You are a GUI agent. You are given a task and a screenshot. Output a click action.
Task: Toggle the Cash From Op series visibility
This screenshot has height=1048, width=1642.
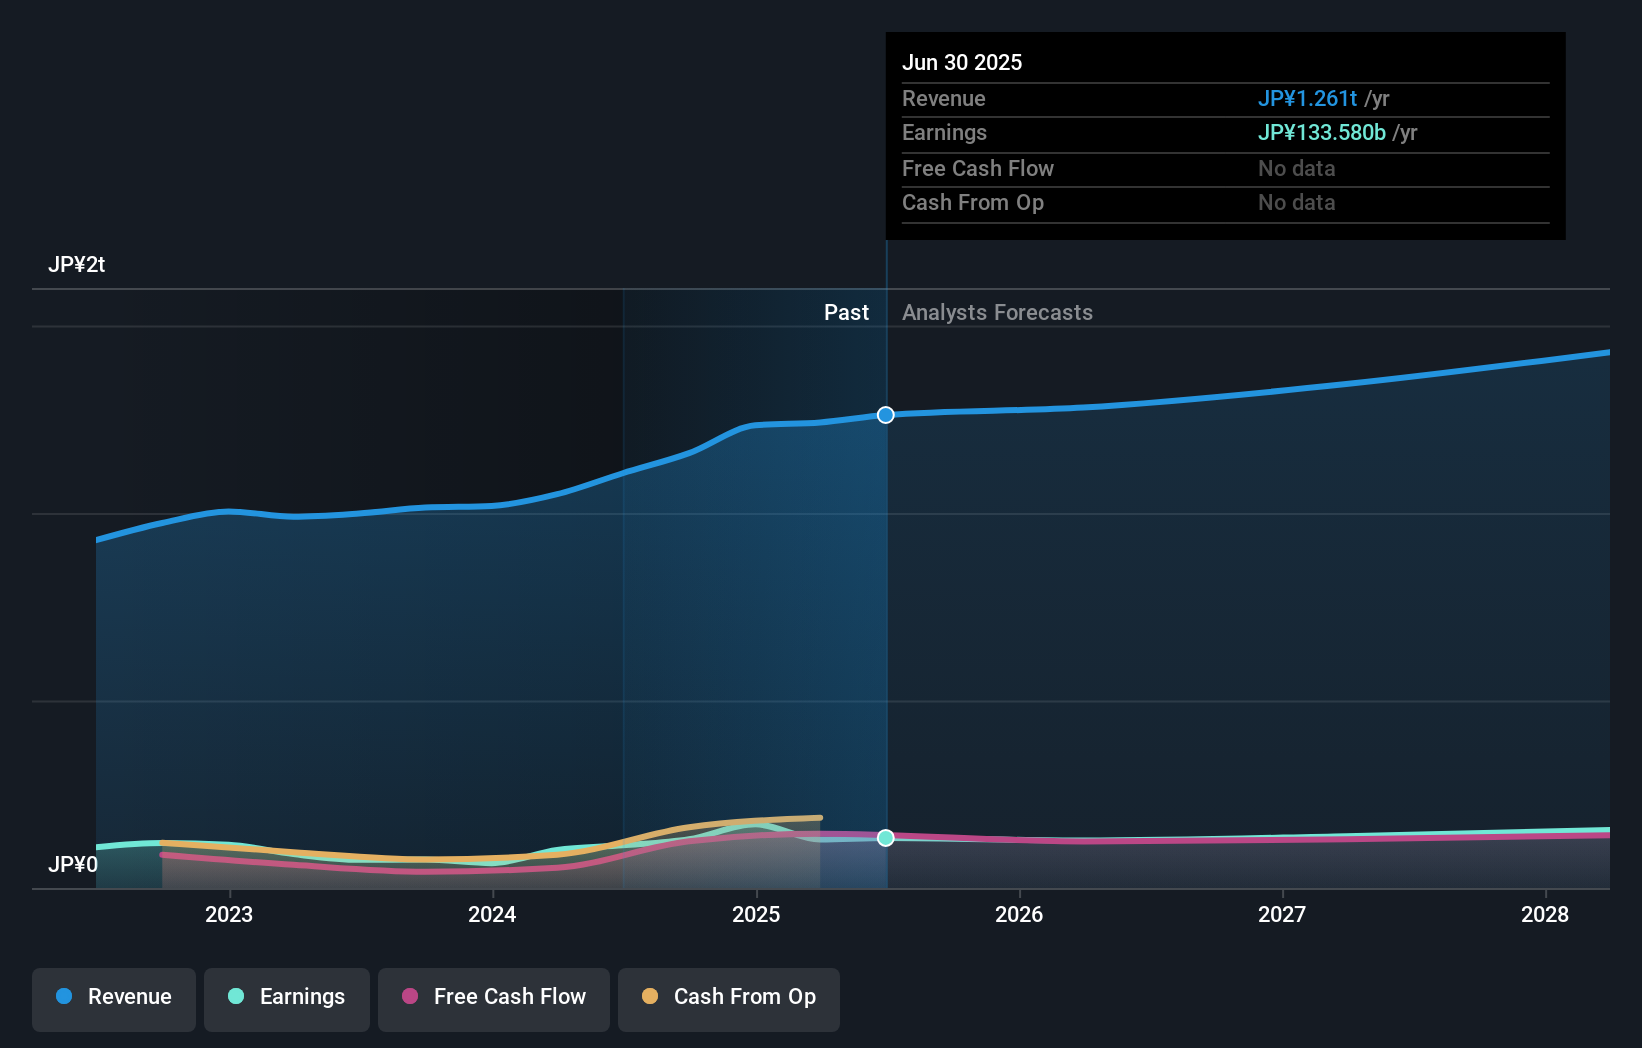(x=728, y=998)
